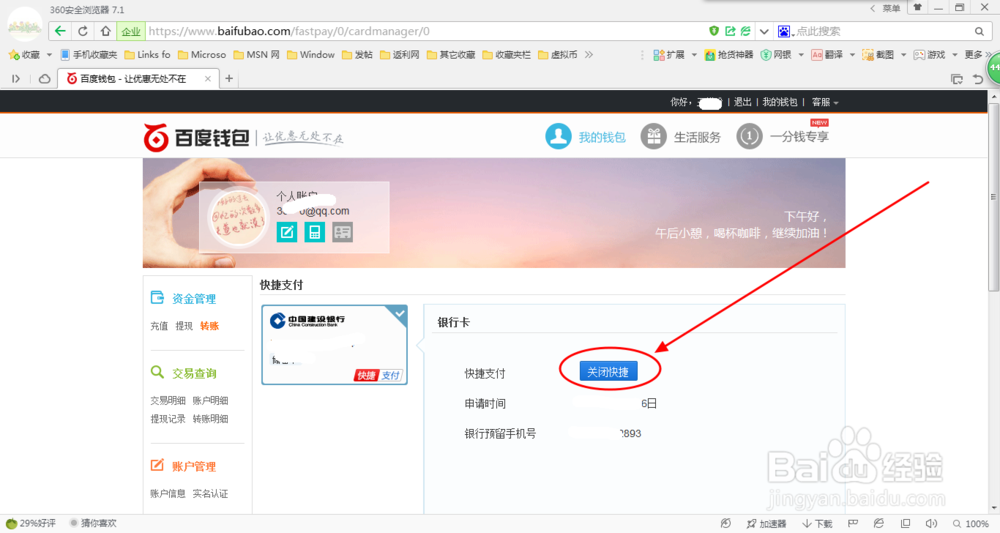This screenshot has height=533, width=1000.
Task: Toggle the sidebar panel icon left of tabs
Action: (x=16, y=78)
